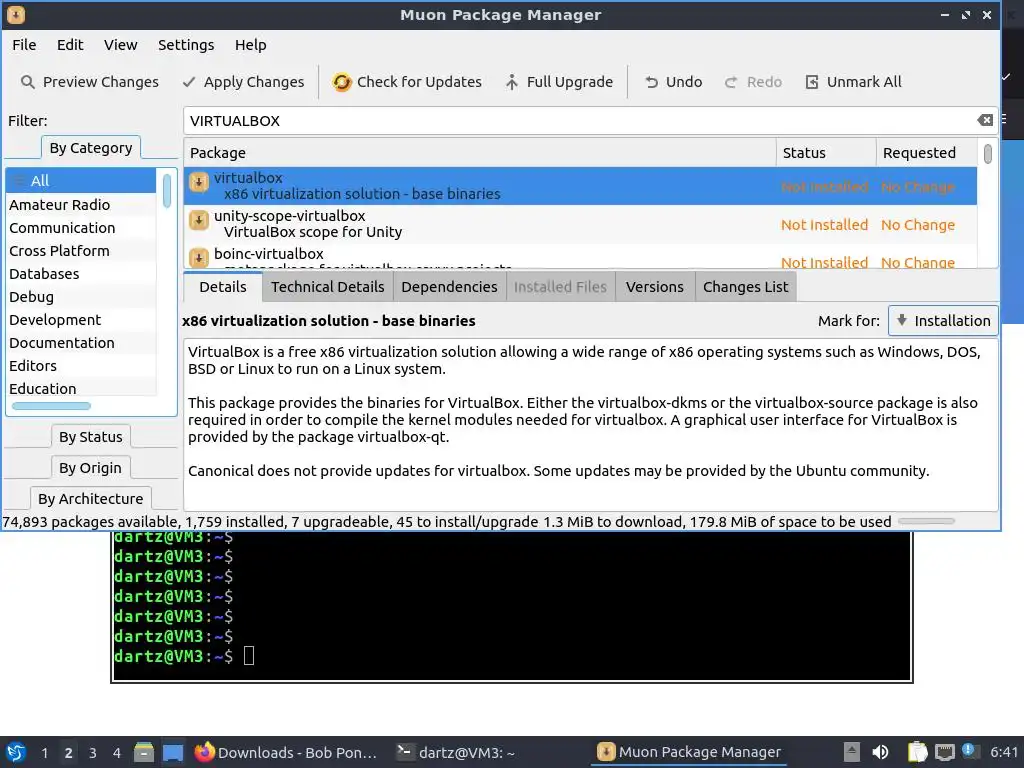
Task: Switch to workspace 4
Action: point(116,753)
